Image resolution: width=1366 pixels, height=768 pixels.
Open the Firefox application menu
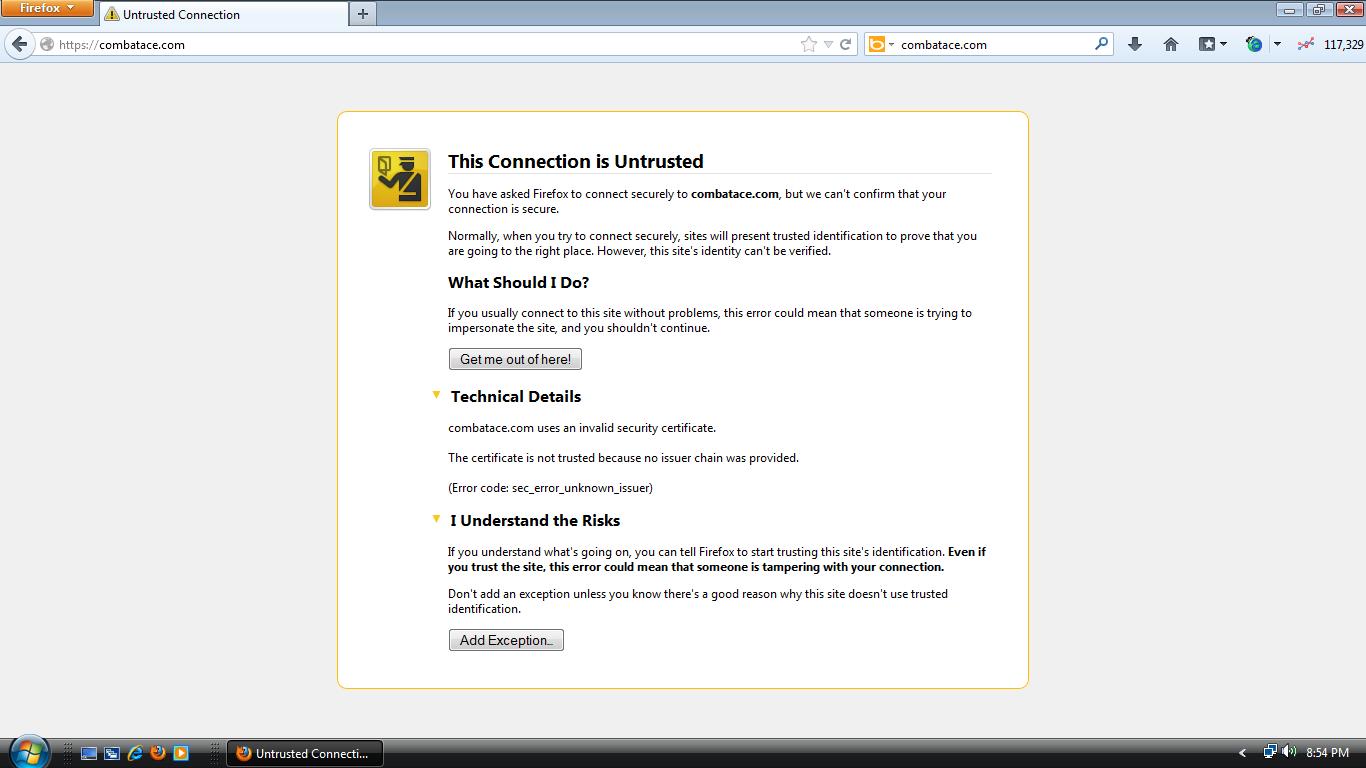click(47, 8)
